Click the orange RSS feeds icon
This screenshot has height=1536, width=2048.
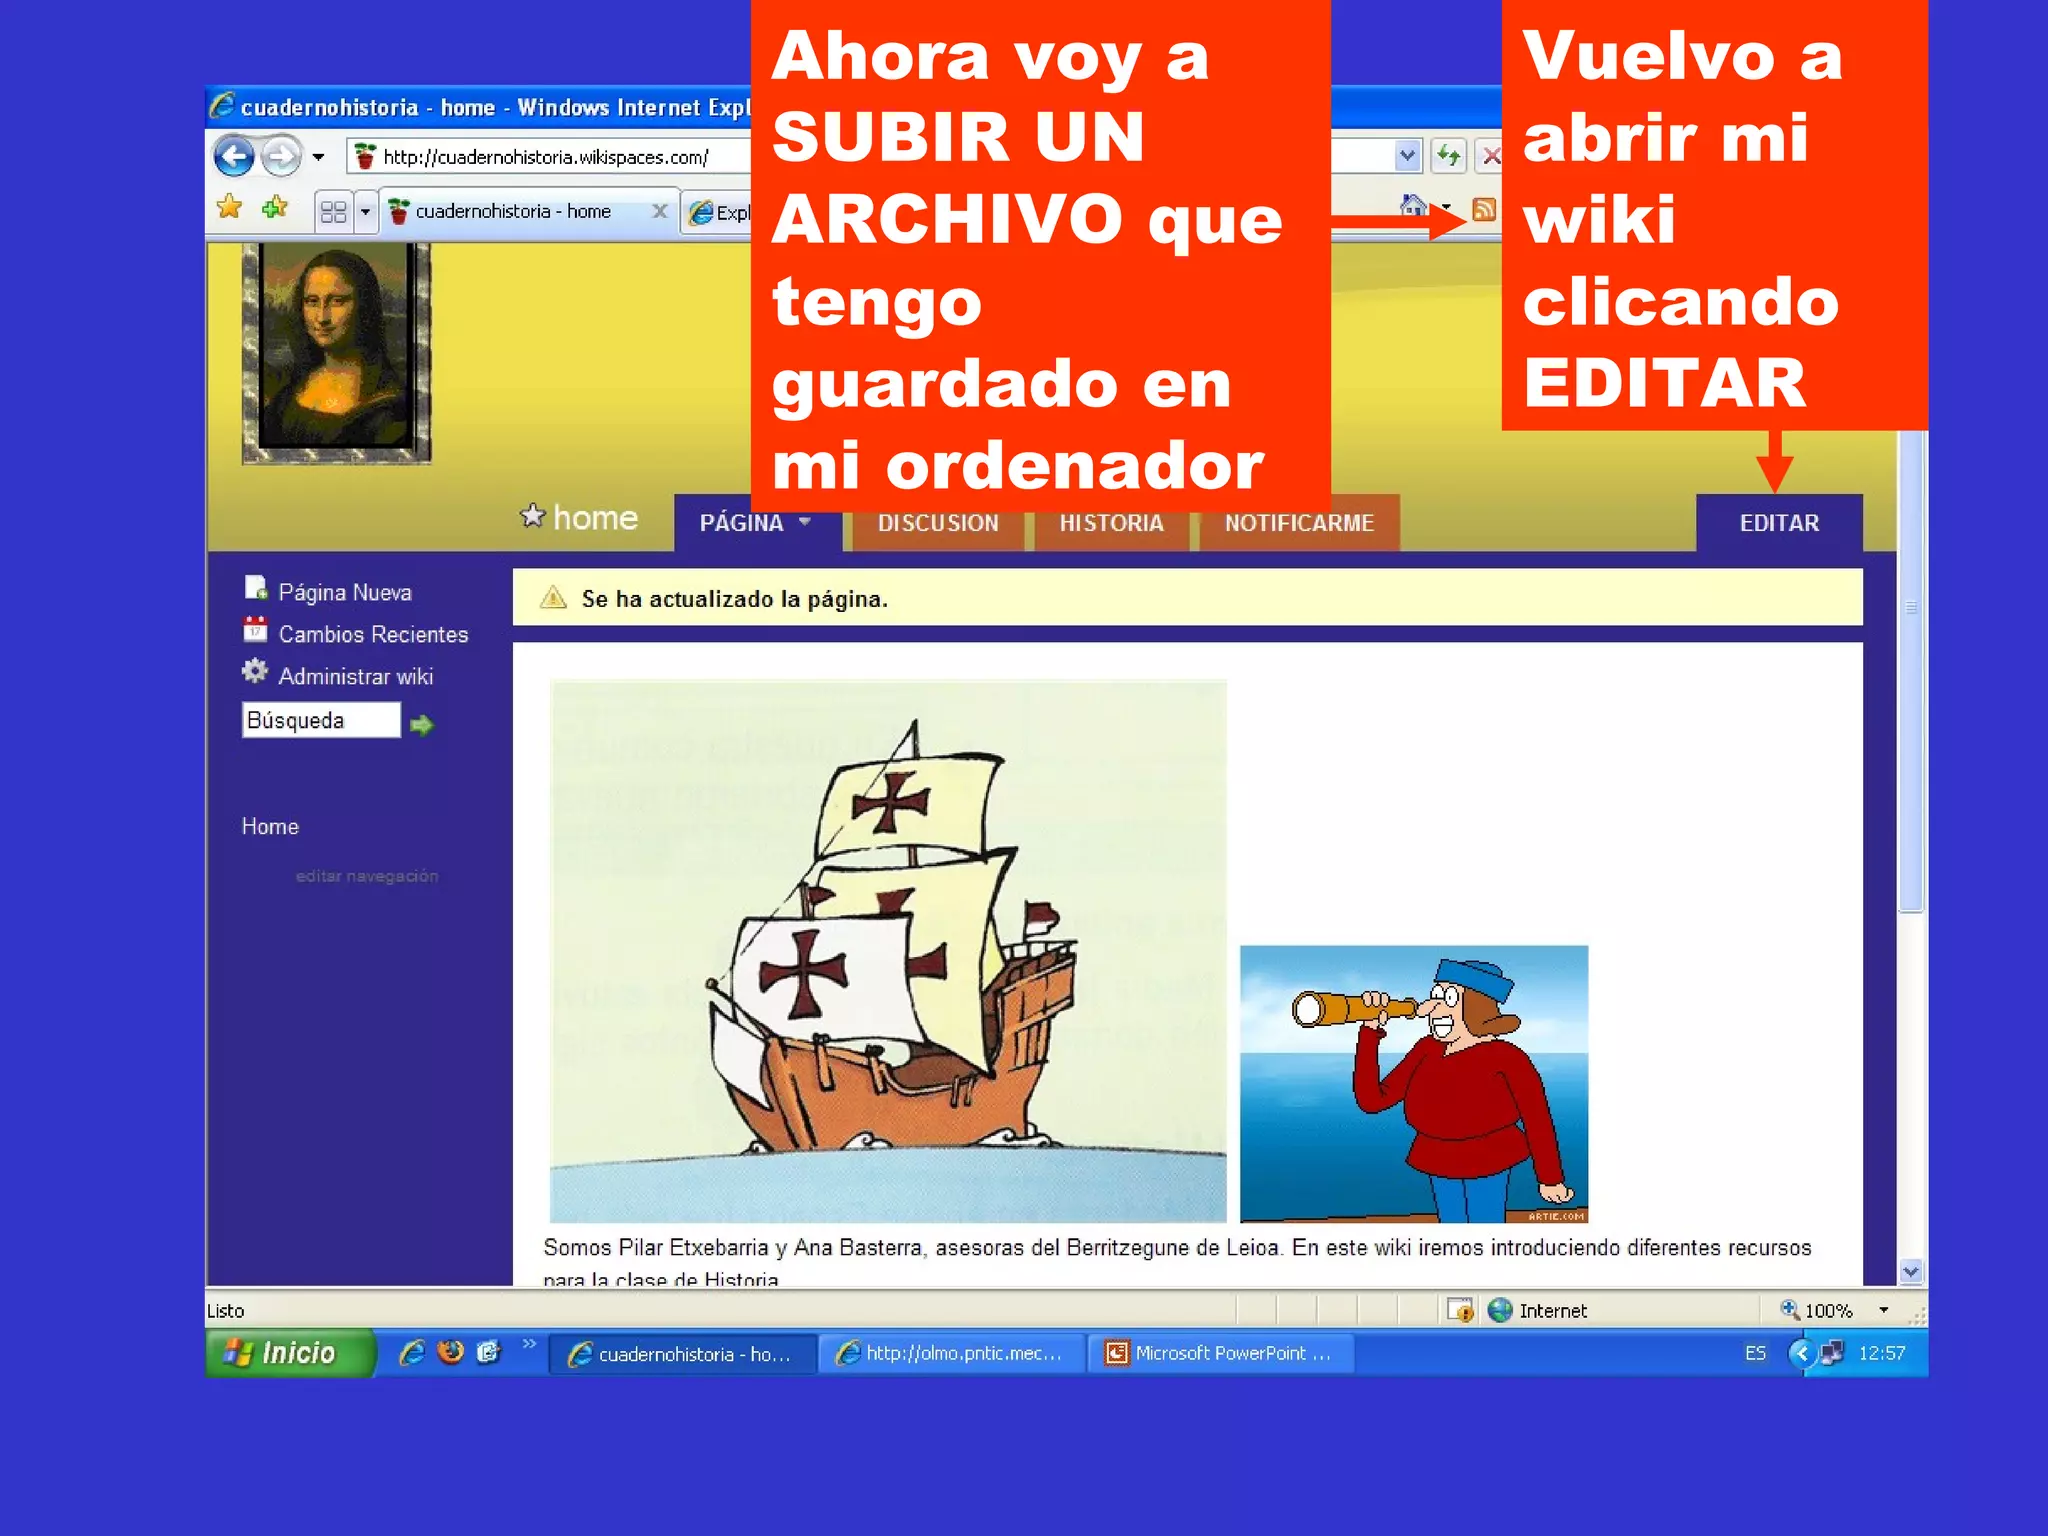[x=1484, y=209]
